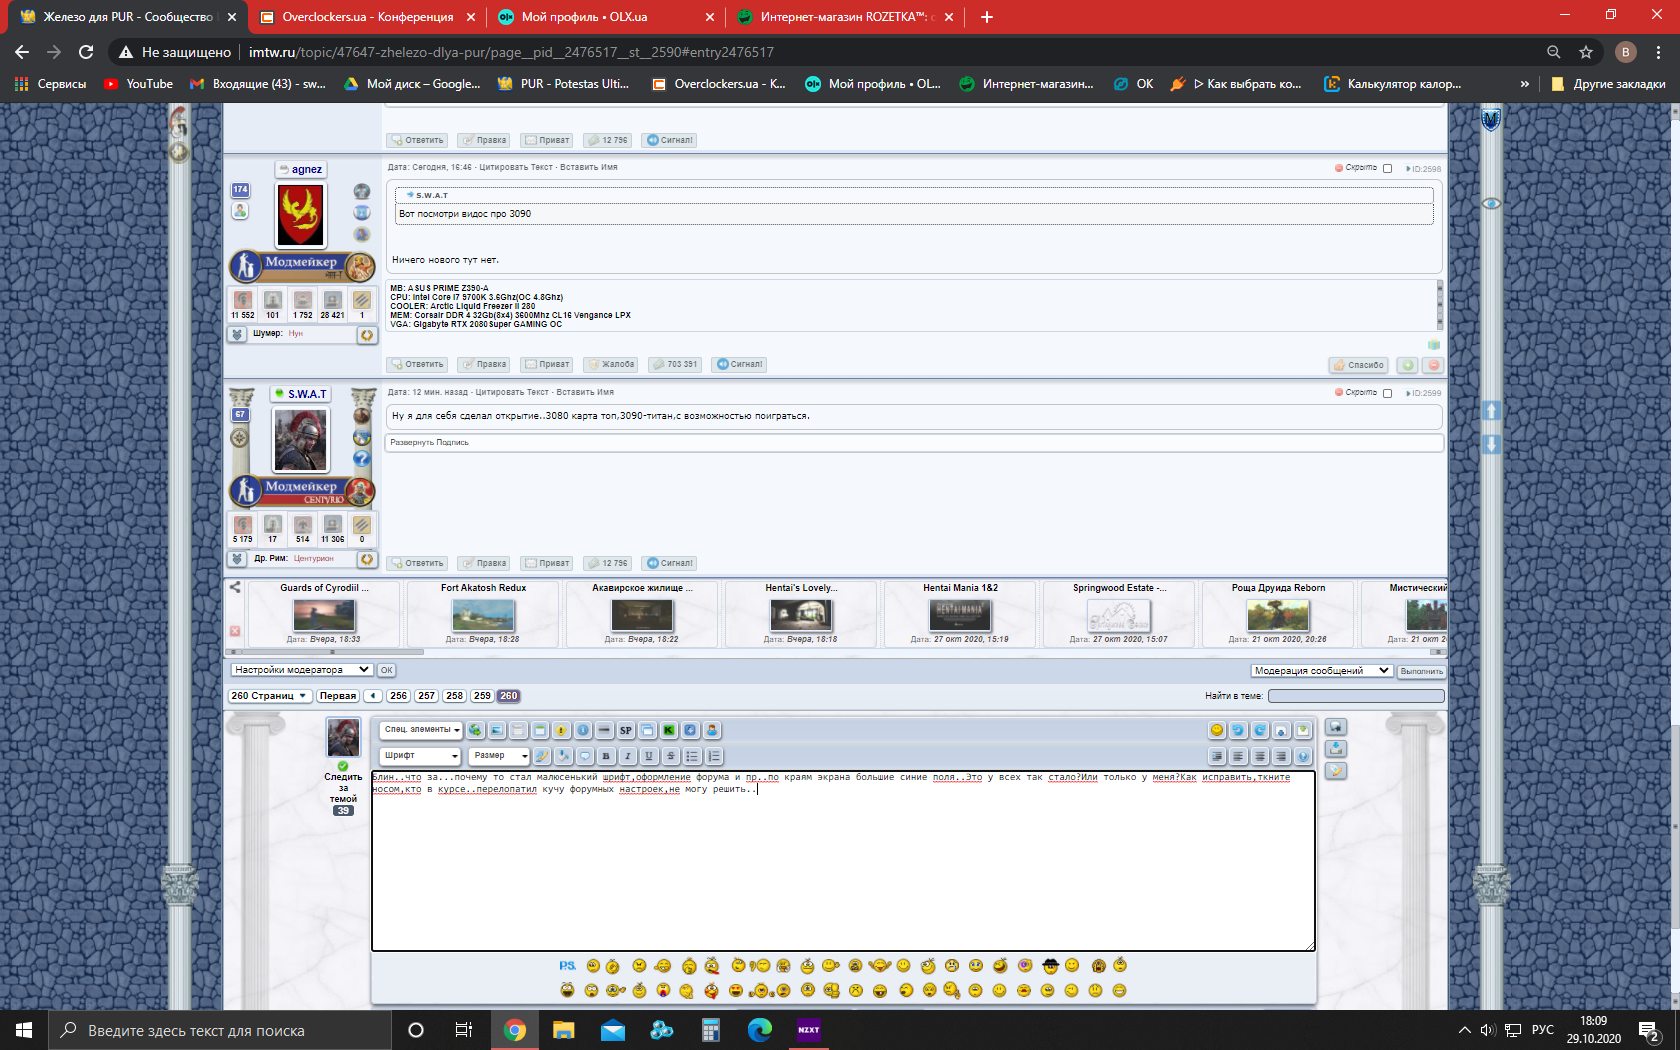
Task: Click the Найти в теме search field
Action: coord(1356,696)
